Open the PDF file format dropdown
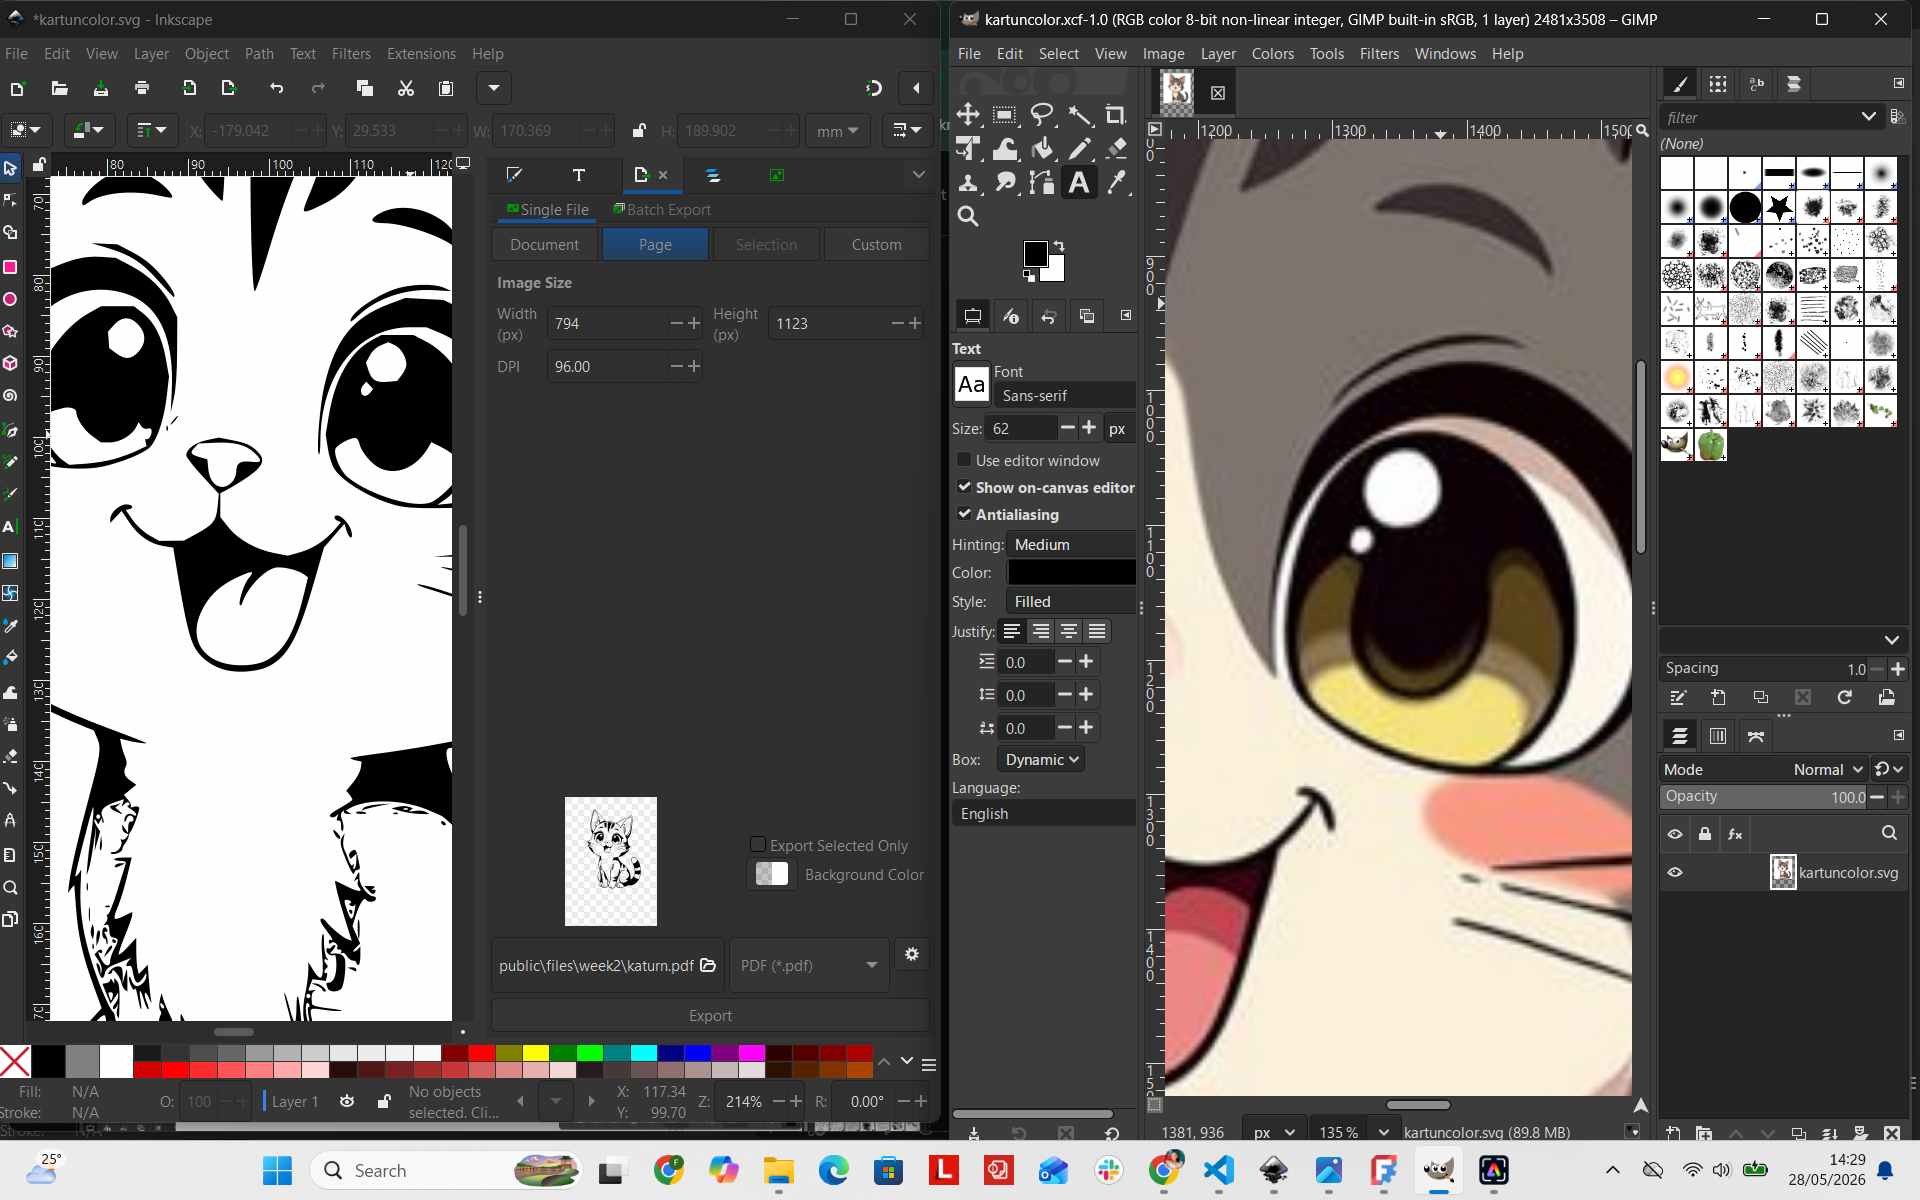This screenshot has width=1920, height=1200. pos(809,965)
